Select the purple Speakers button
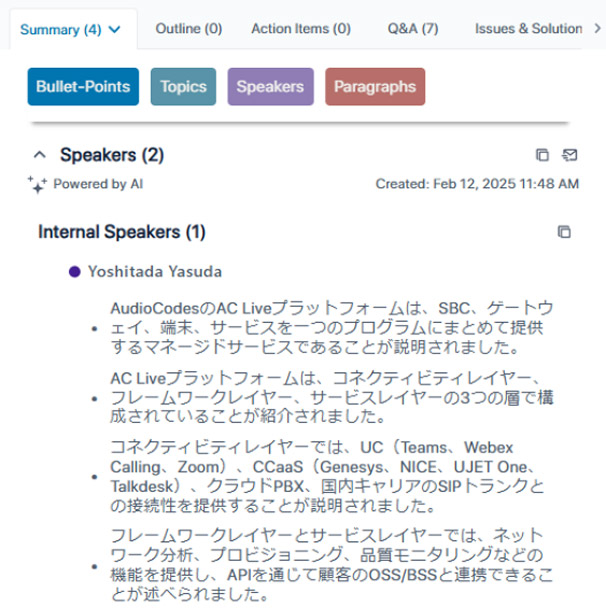The height and width of the screenshot is (608, 606). pyautogui.click(x=270, y=87)
